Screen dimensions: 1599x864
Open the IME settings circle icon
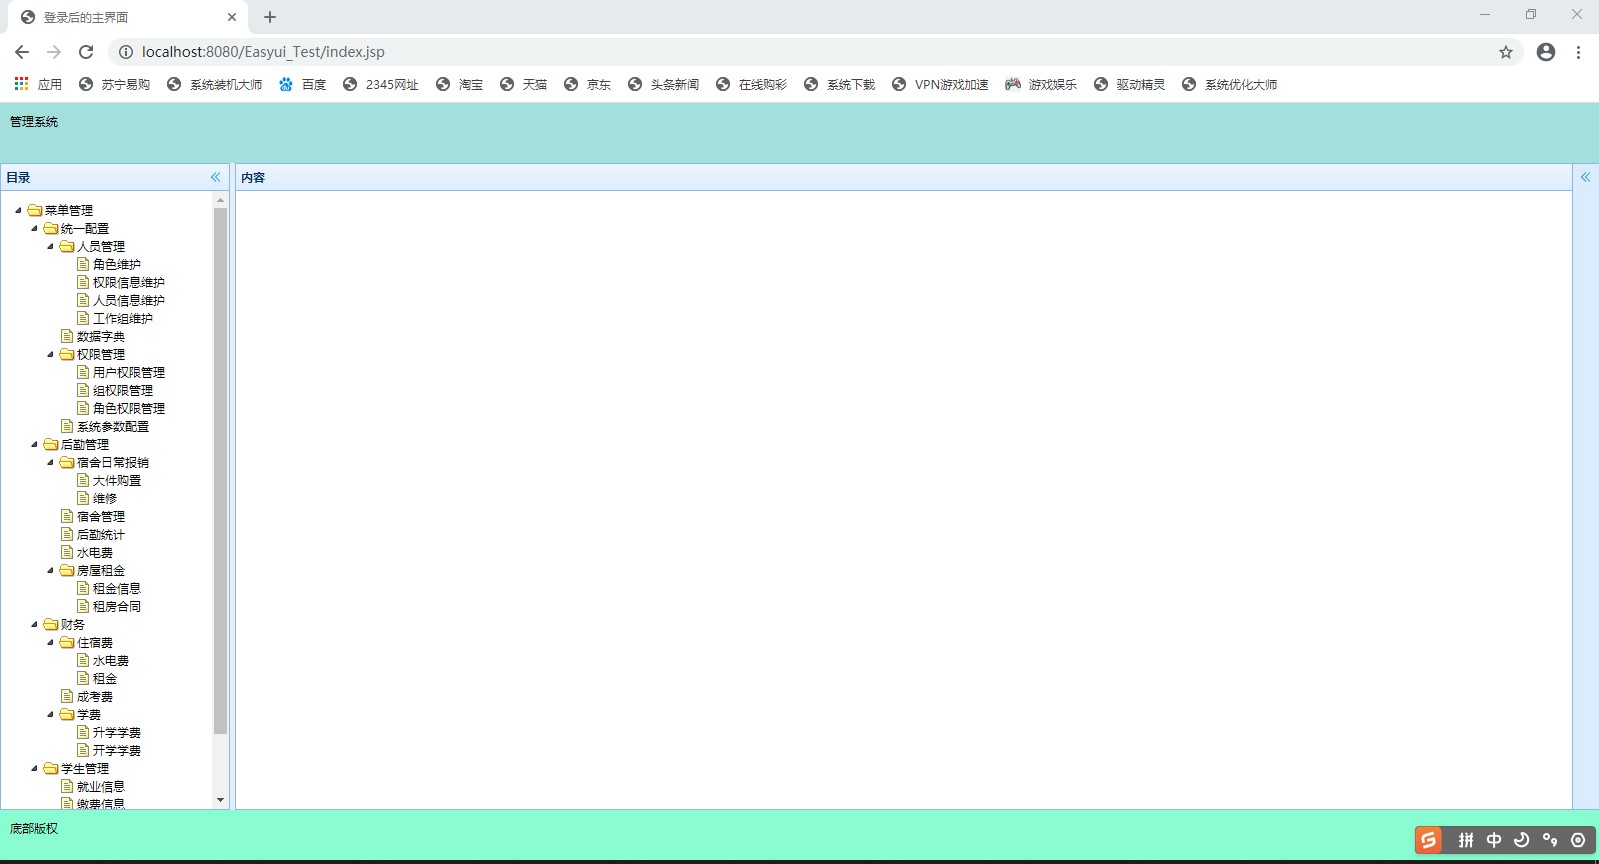coord(1578,840)
